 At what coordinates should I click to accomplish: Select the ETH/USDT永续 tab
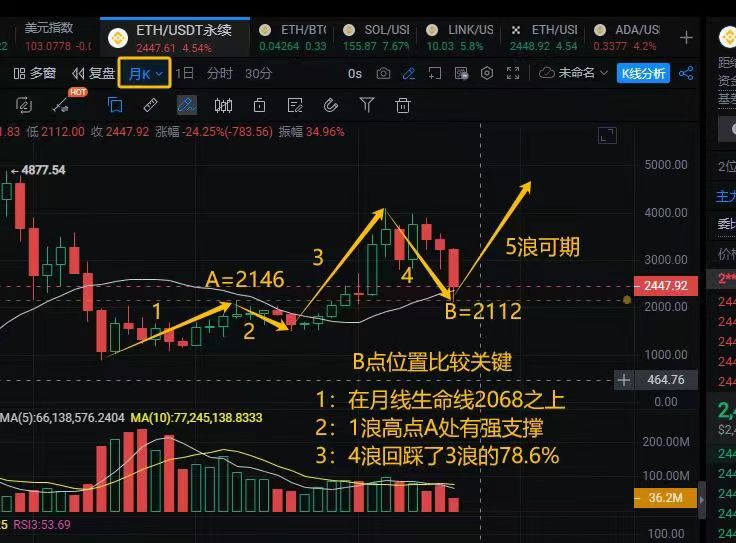(175, 38)
